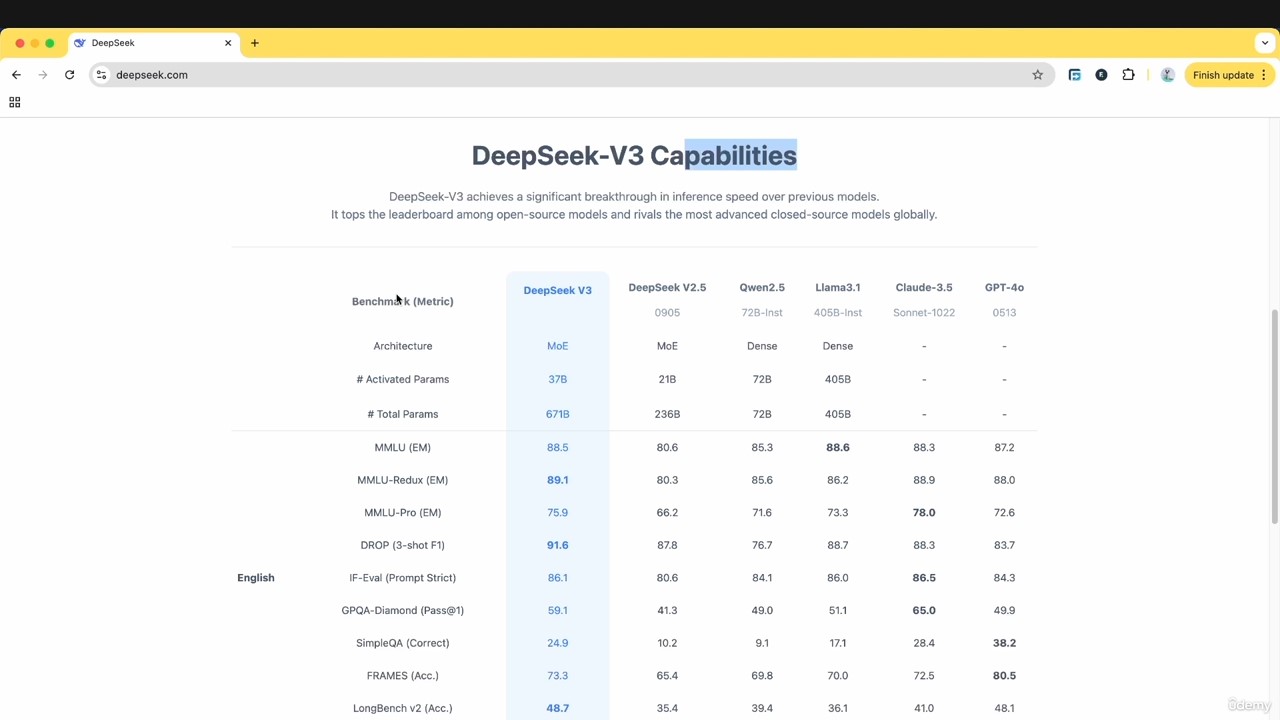Open the Chrome three-dot menu
Viewport: 1280px width, 720px height.
[1264, 75]
